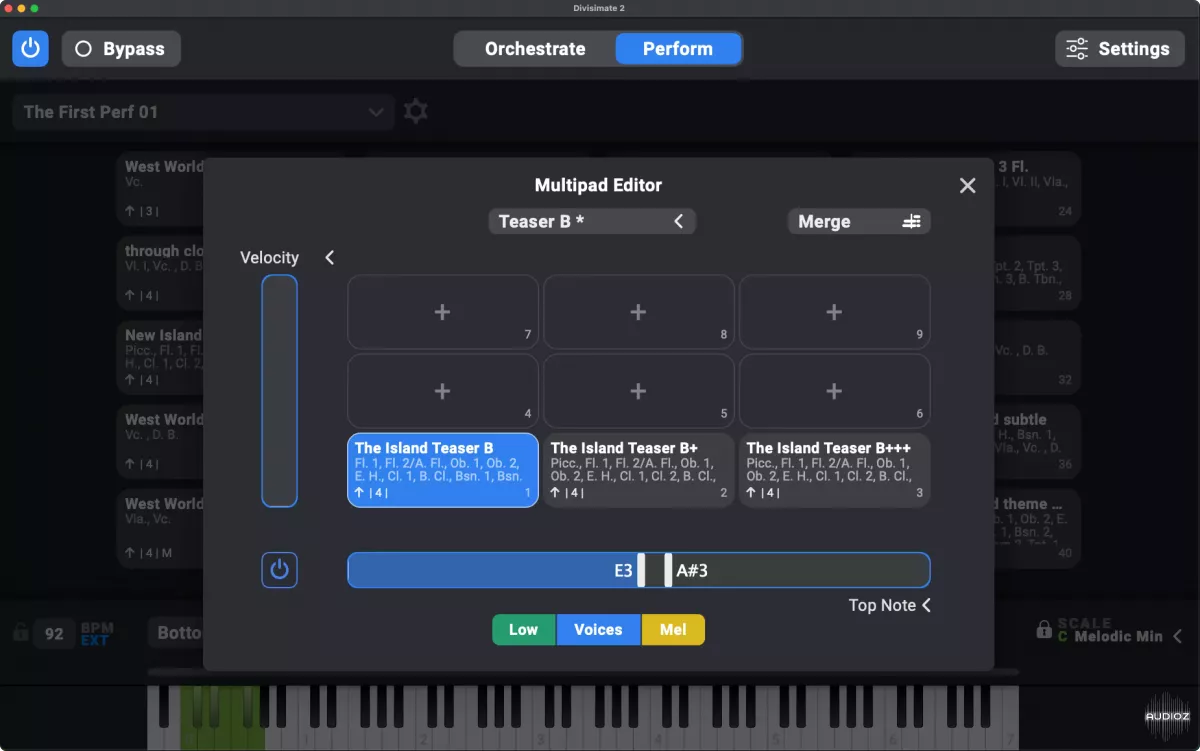Click the gear icon beside the preset name

point(416,111)
